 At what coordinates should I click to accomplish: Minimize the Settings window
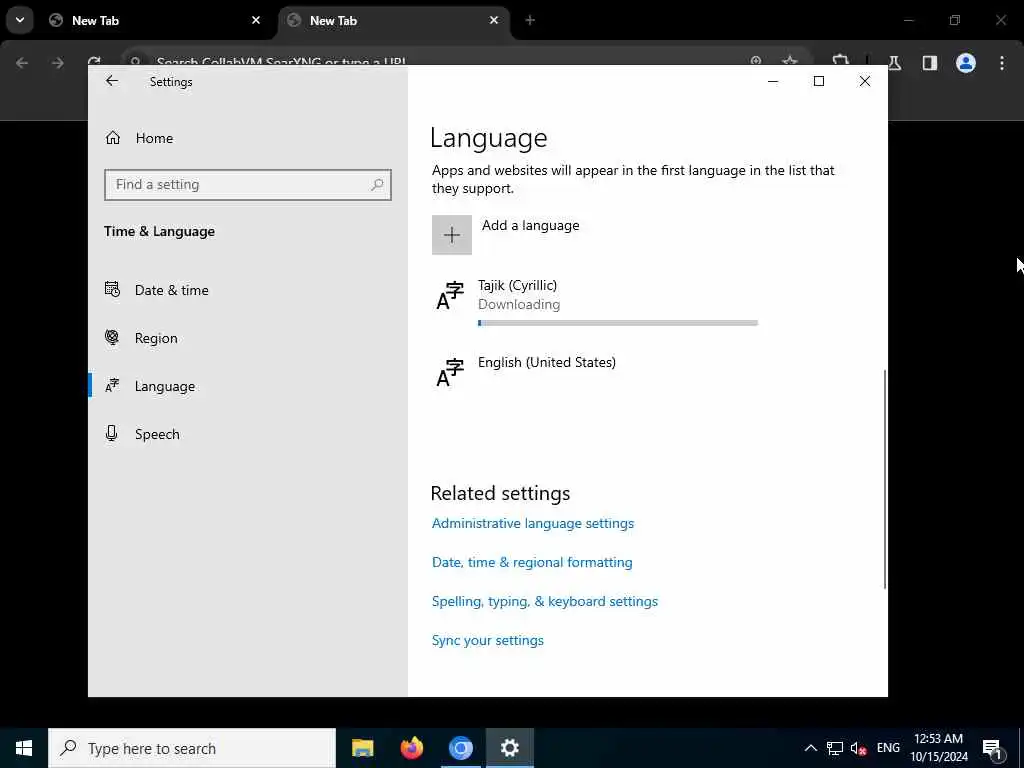point(773,81)
